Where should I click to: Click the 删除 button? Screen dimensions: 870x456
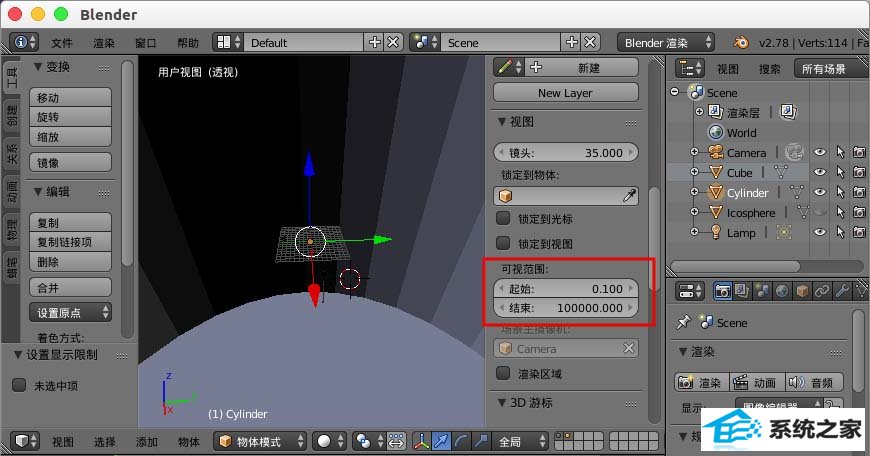pyautogui.click(x=70, y=262)
